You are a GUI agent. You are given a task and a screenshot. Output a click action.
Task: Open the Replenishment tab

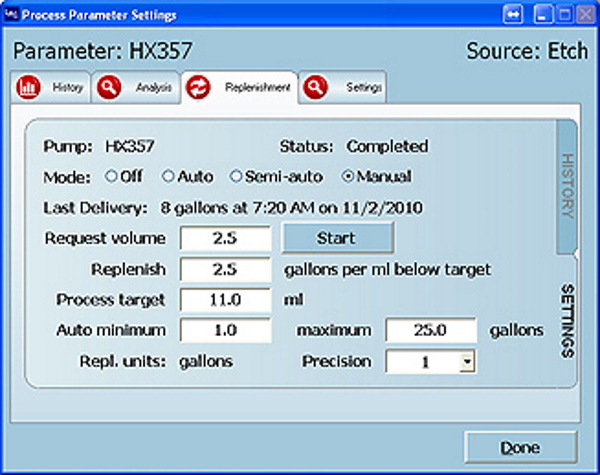[240, 87]
